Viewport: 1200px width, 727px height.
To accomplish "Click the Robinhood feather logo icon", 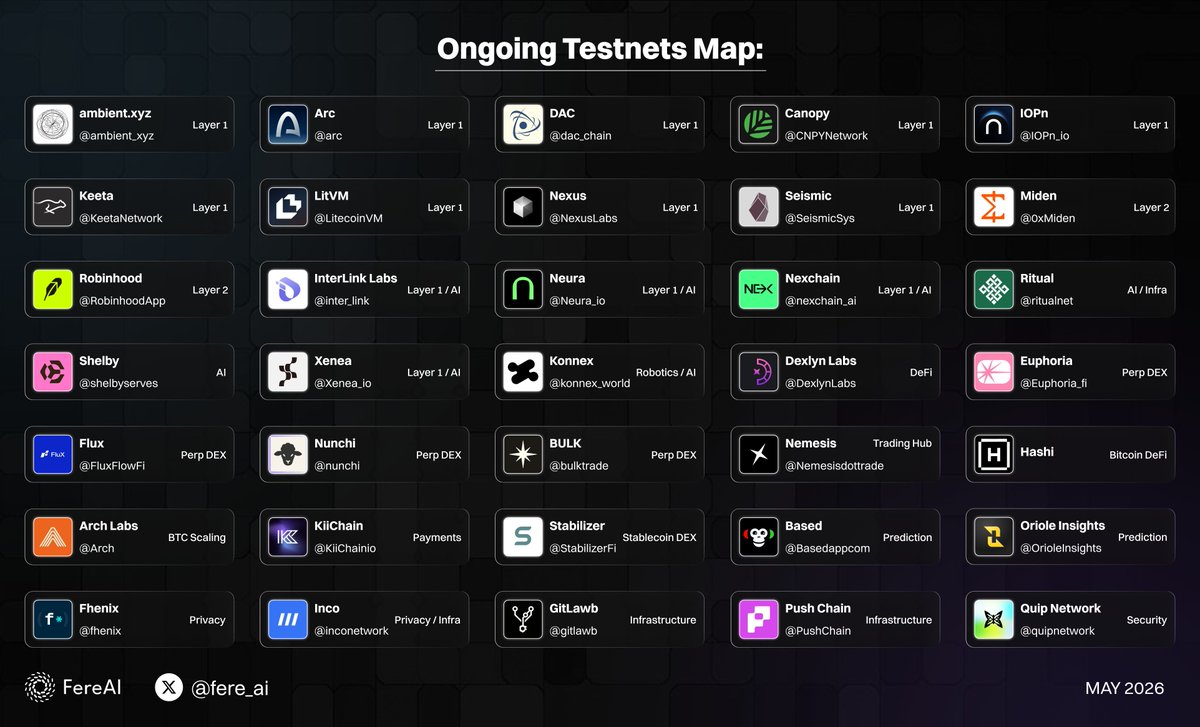I will [52, 289].
